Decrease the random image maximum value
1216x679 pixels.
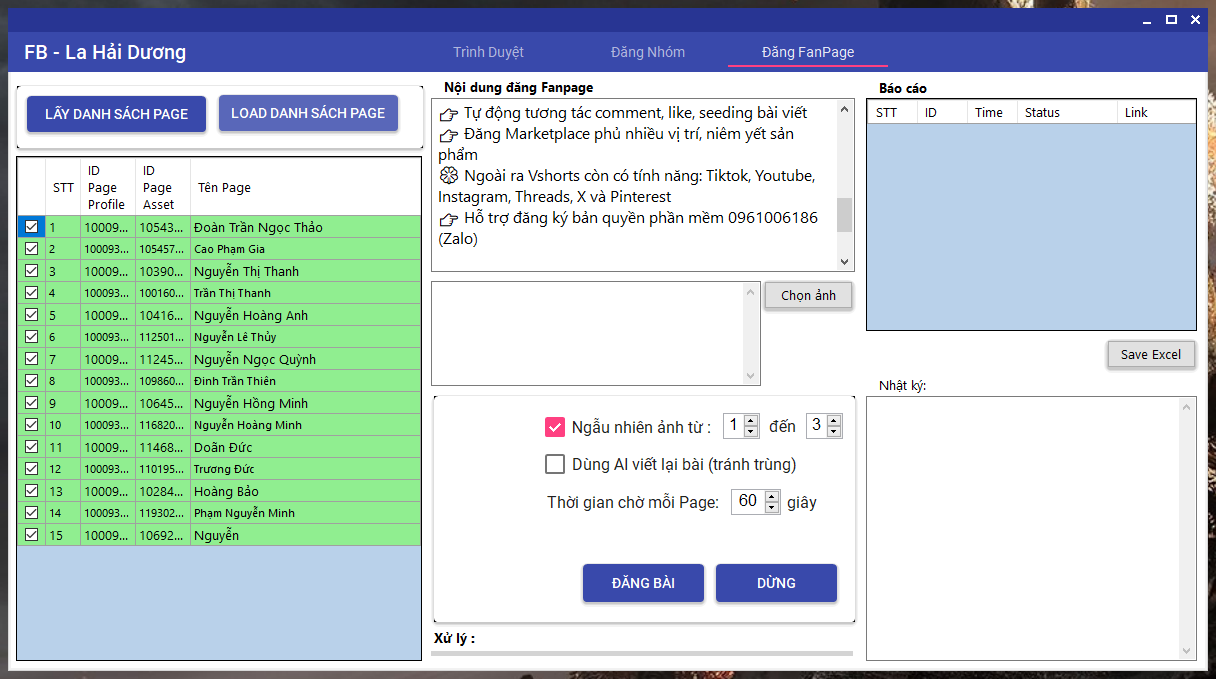834,432
